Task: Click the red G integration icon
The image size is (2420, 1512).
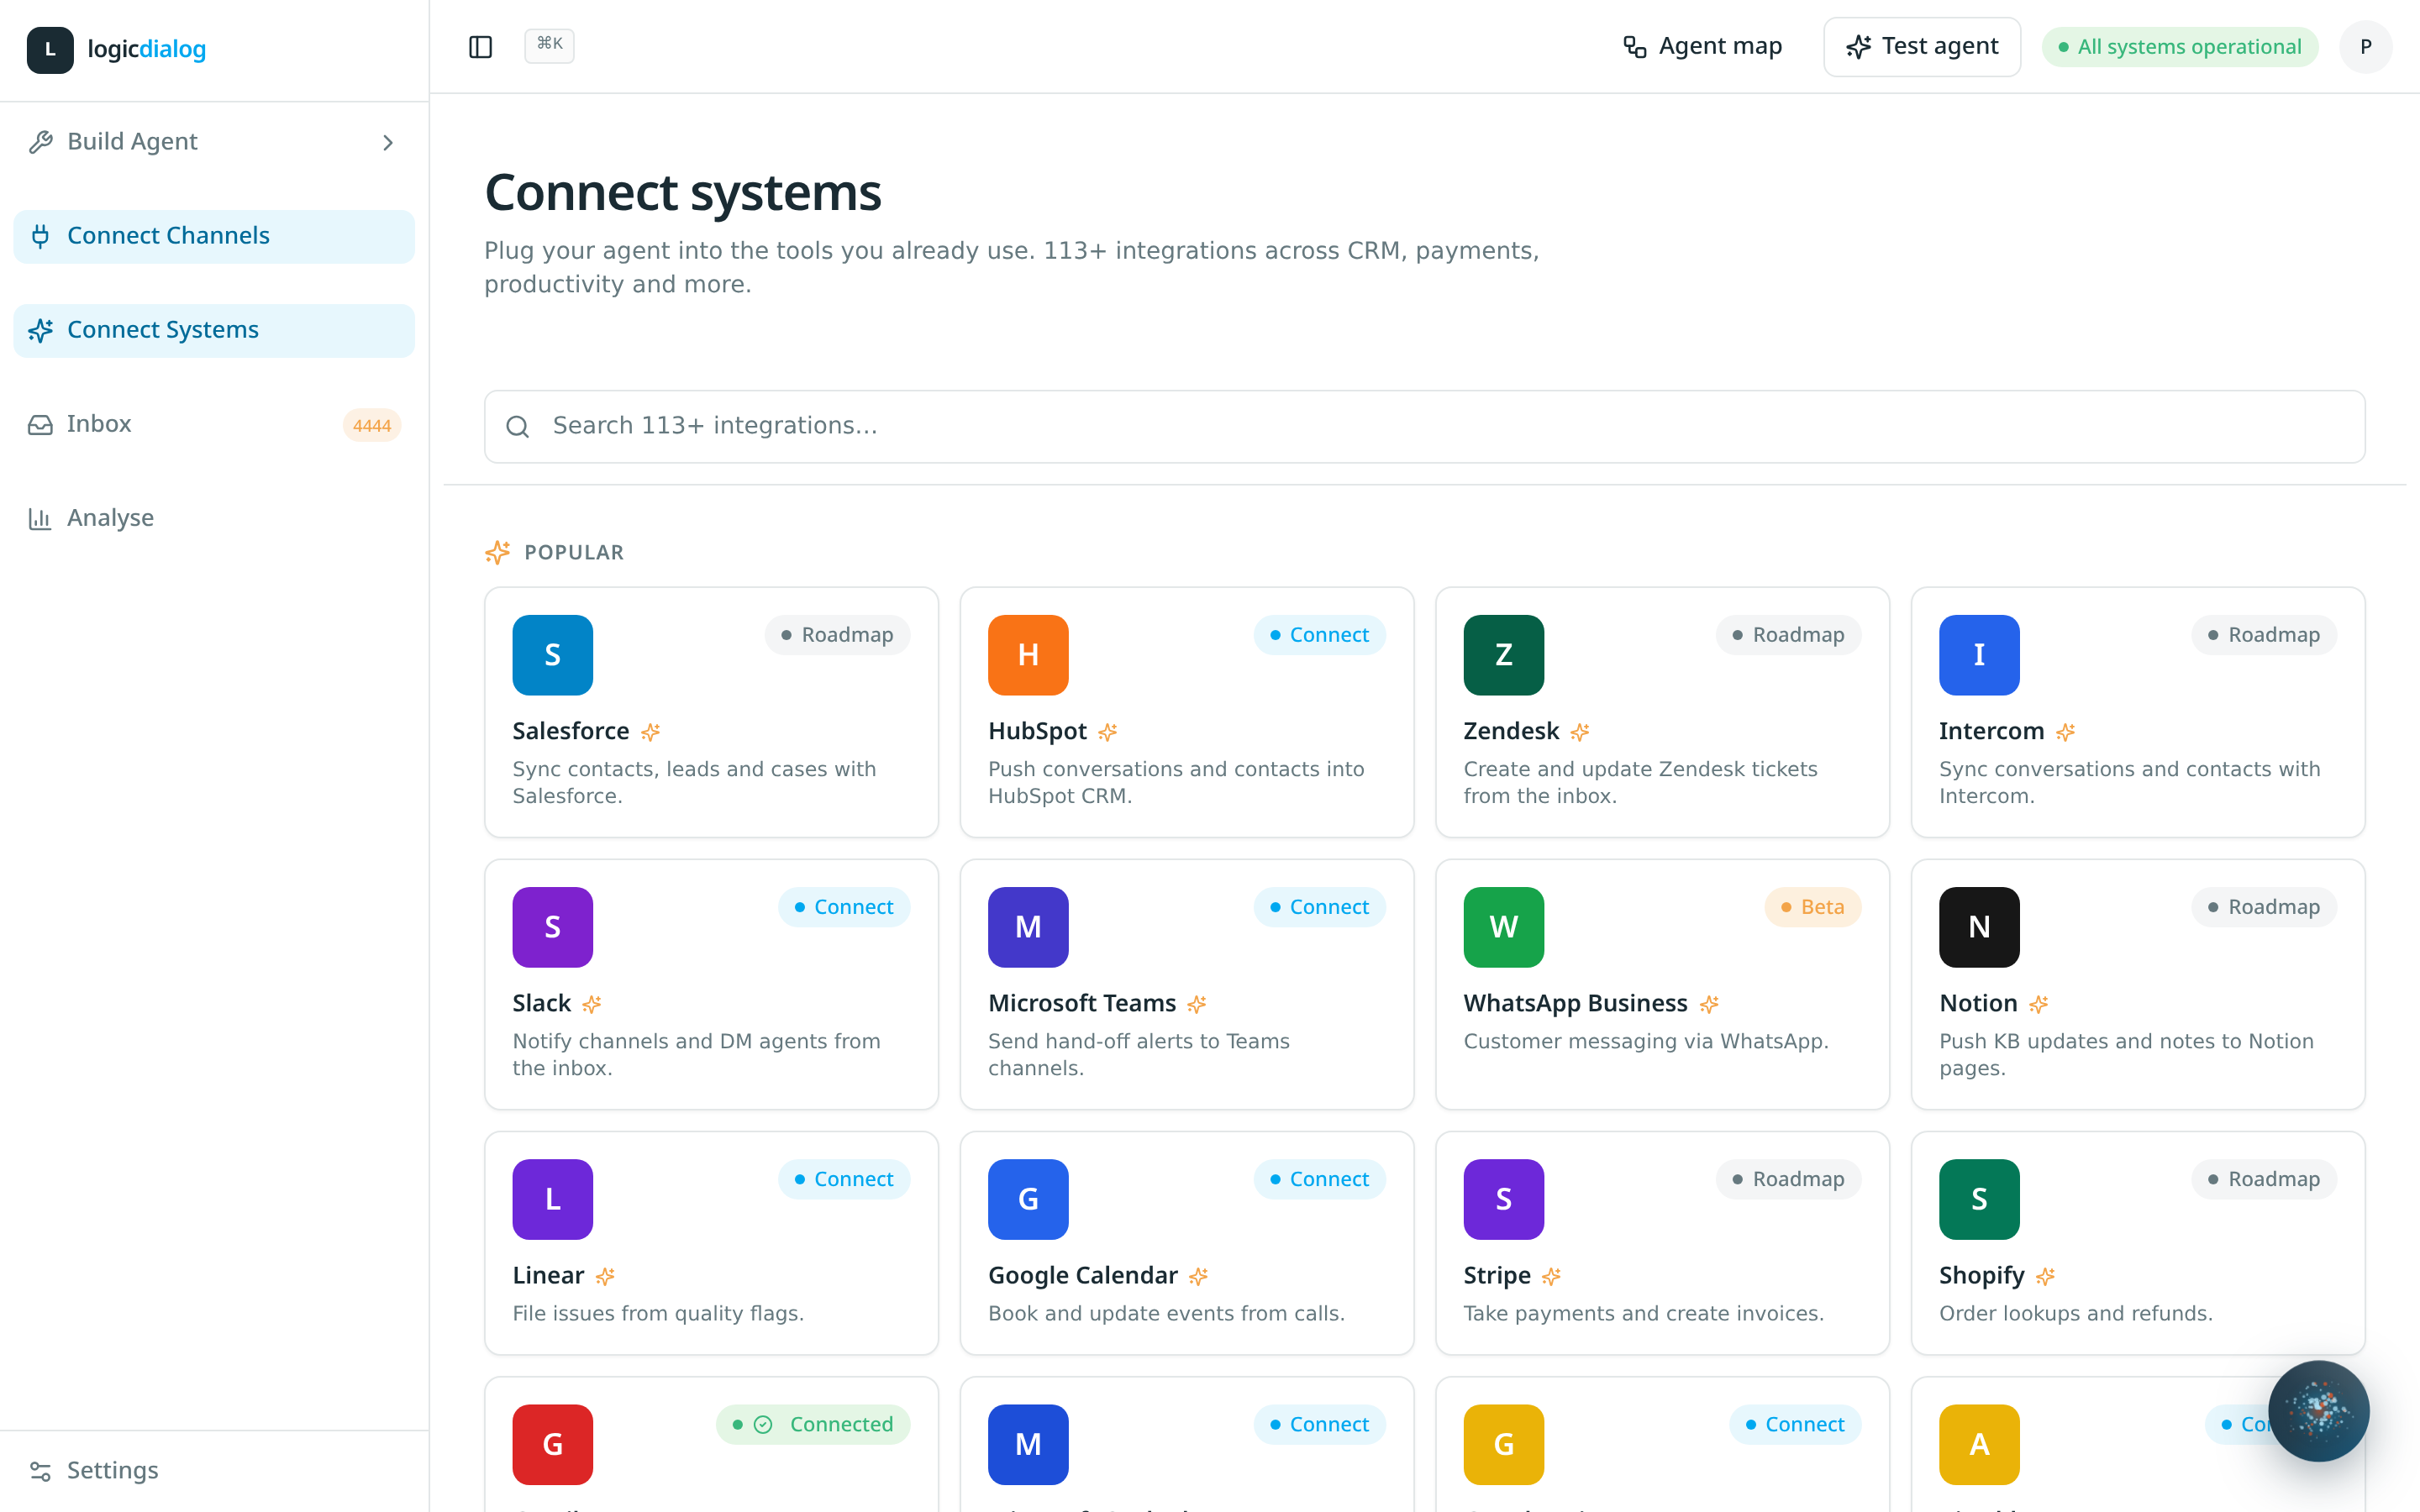Action: (552, 1444)
